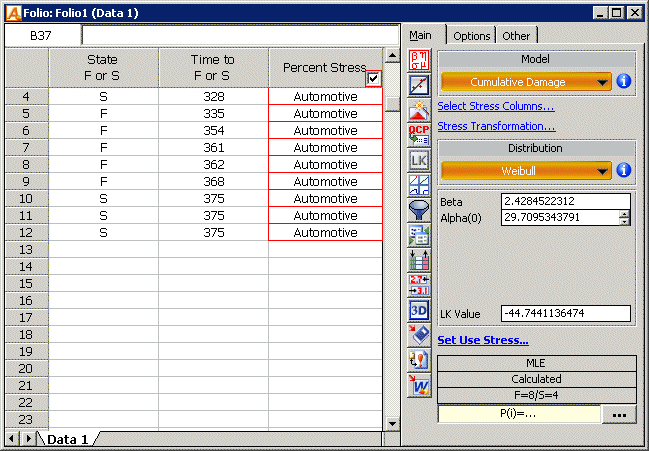The width and height of the screenshot is (649, 451).
Task: Click the filter funnel icon
Action: click(x=419, y=209)
